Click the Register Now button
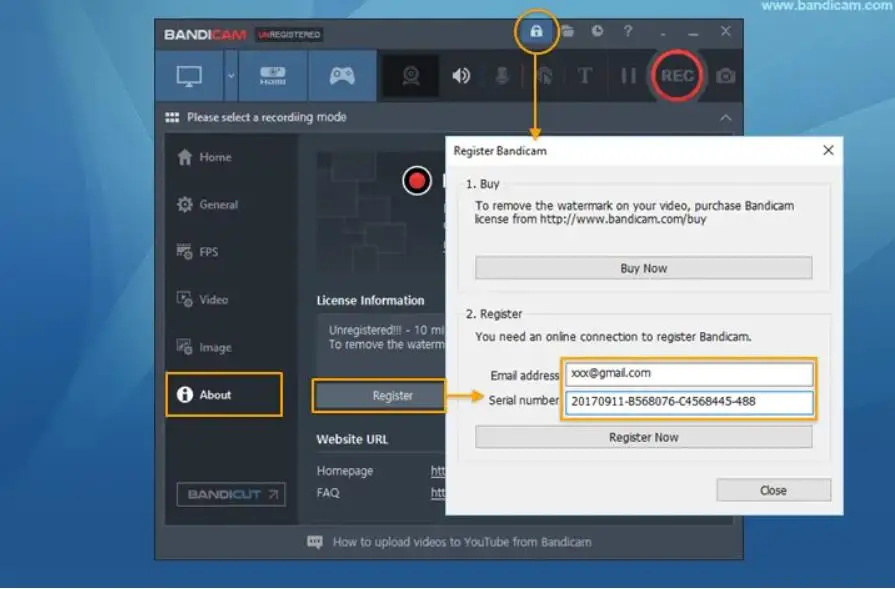Viewport: 895px width, 589px height. (643, 437)
